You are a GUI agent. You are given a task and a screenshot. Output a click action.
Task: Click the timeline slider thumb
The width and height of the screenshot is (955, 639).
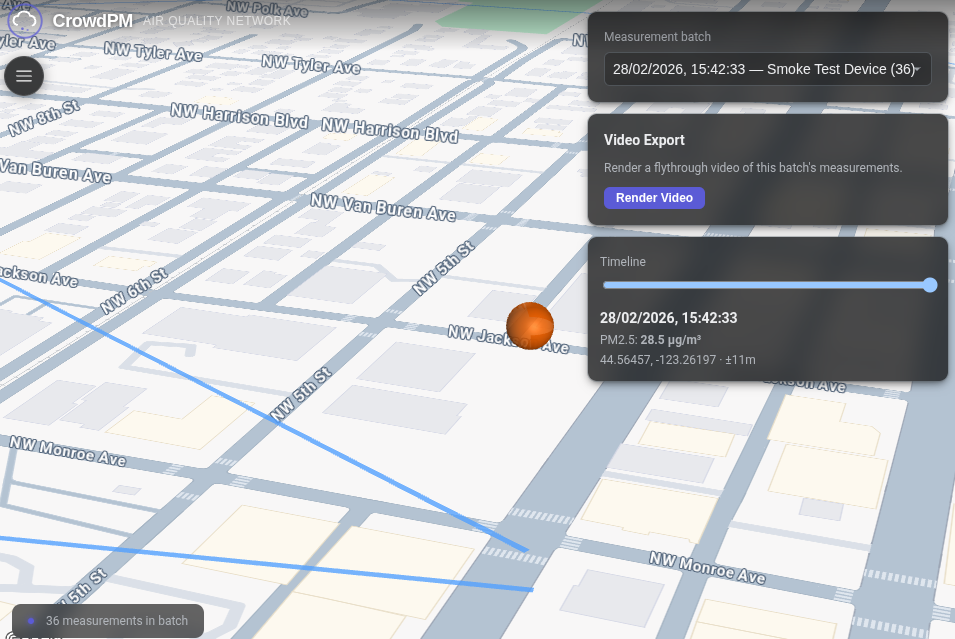coord(929,285)
